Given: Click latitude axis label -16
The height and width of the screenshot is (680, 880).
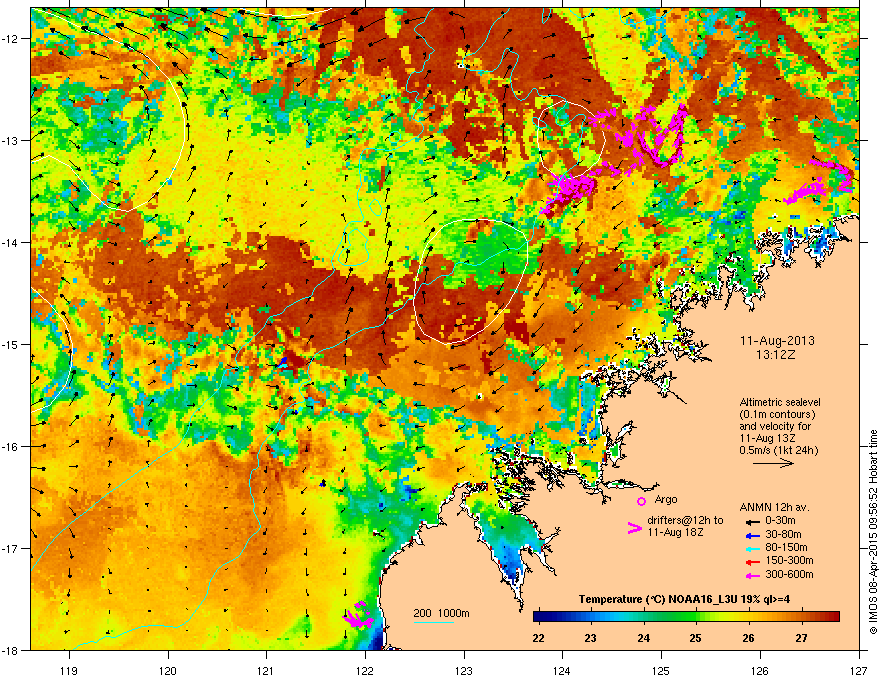Looking at the screenshot, I should tap(12, 447).
